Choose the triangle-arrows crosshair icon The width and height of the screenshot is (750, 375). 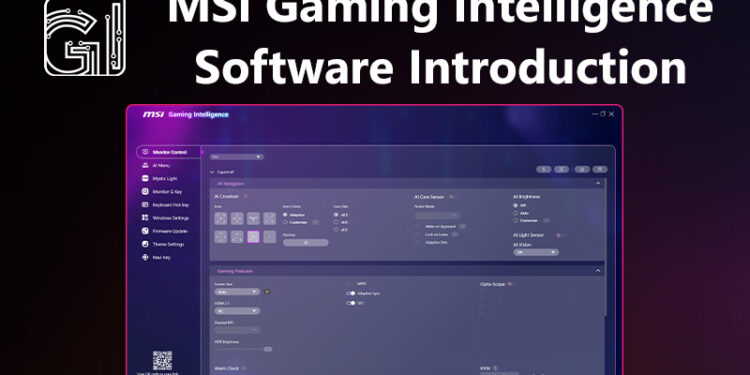click(x=237, y=237)
